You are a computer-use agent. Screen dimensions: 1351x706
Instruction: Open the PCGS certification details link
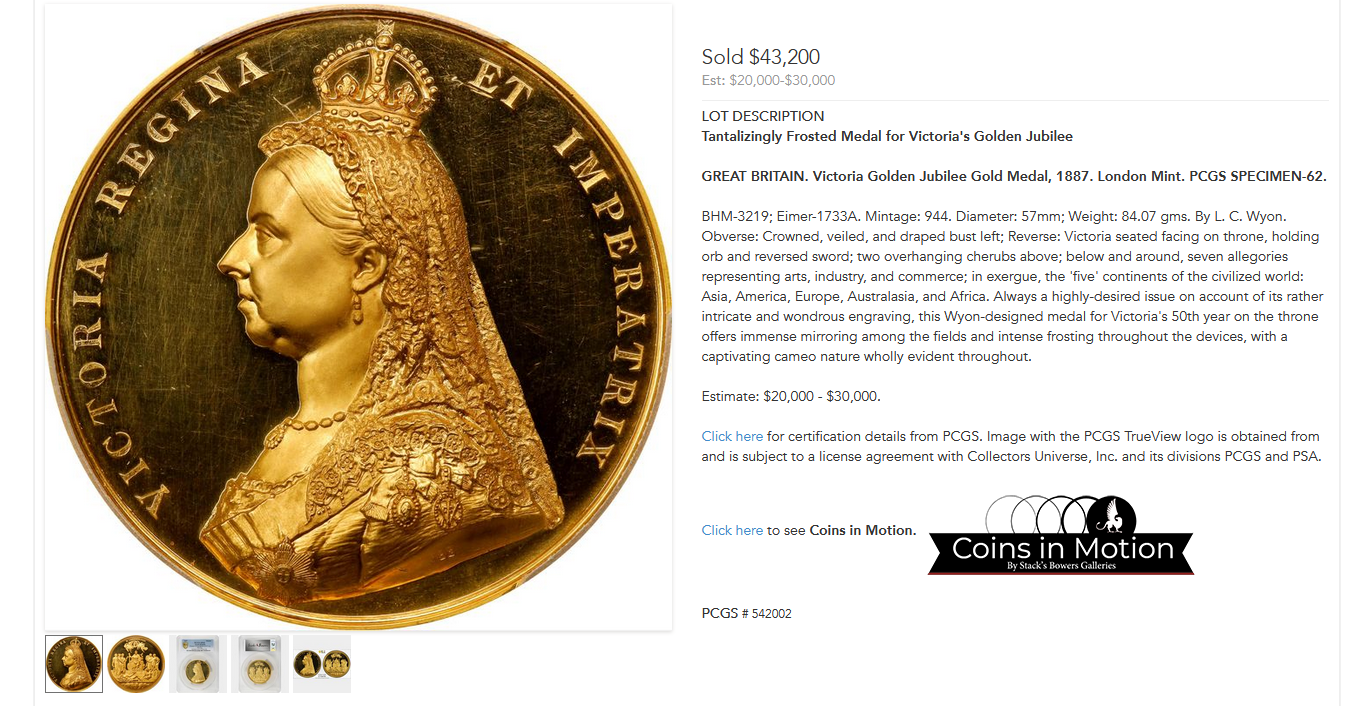click(732, 436)
